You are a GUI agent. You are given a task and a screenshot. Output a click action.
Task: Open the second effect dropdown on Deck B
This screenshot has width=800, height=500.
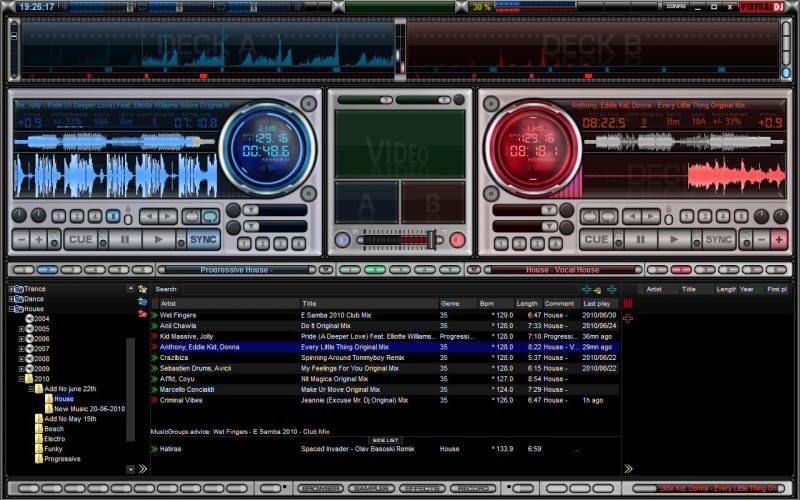[548, 226]
